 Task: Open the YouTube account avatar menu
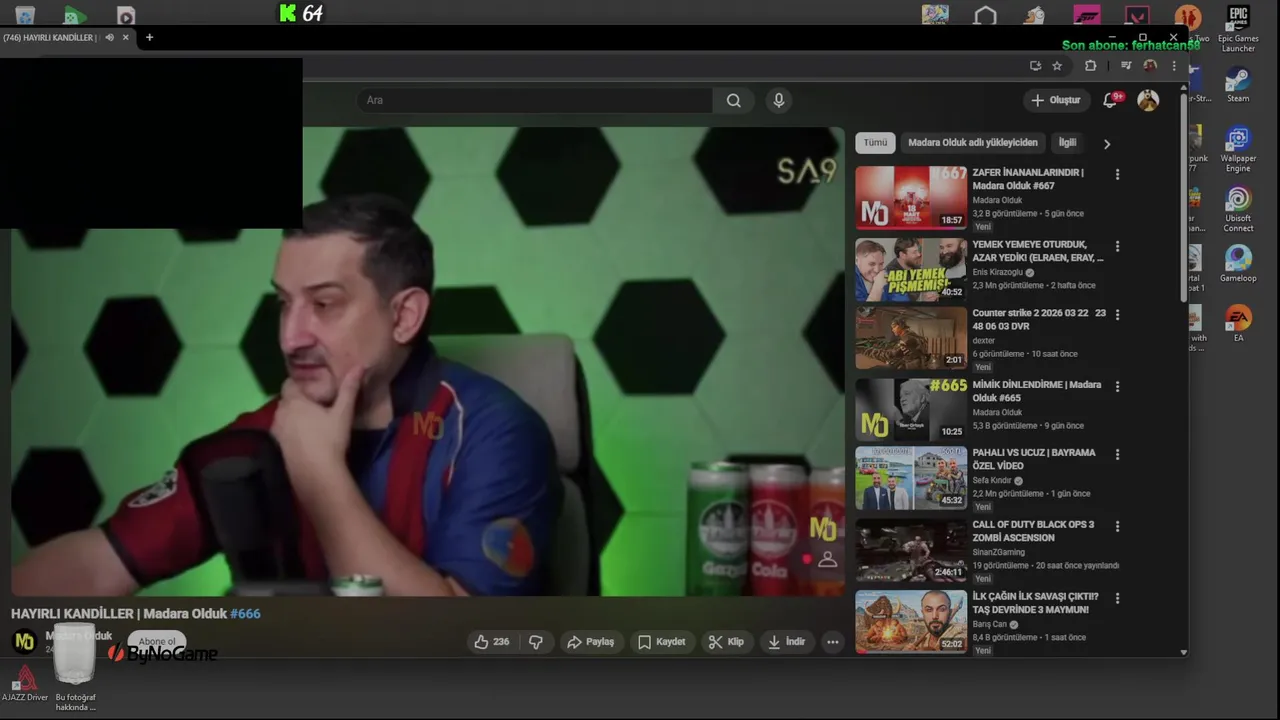click(x=1148, y=100)
